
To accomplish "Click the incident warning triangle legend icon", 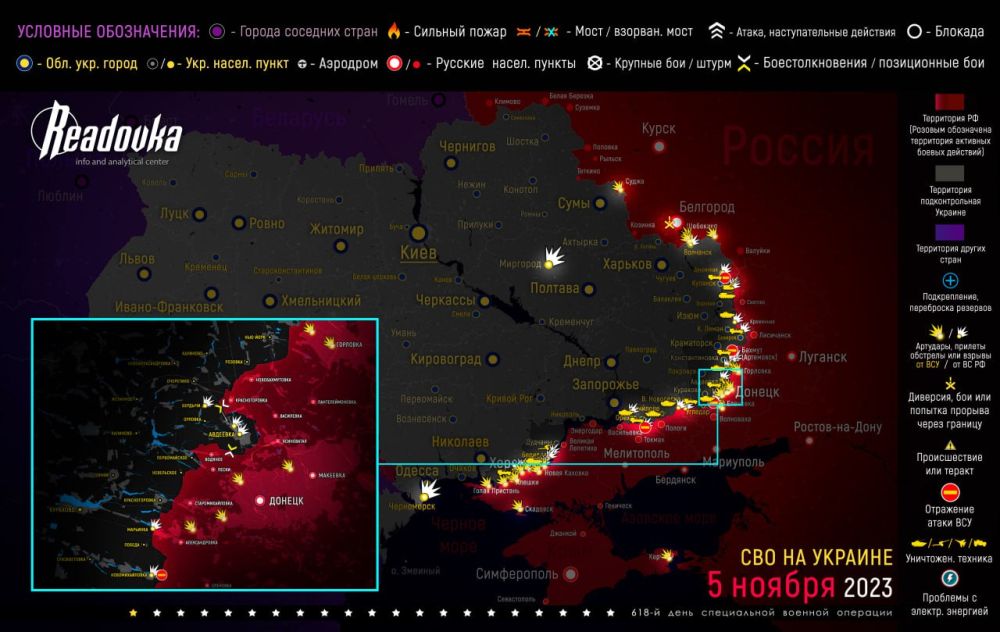I will 950,446.
